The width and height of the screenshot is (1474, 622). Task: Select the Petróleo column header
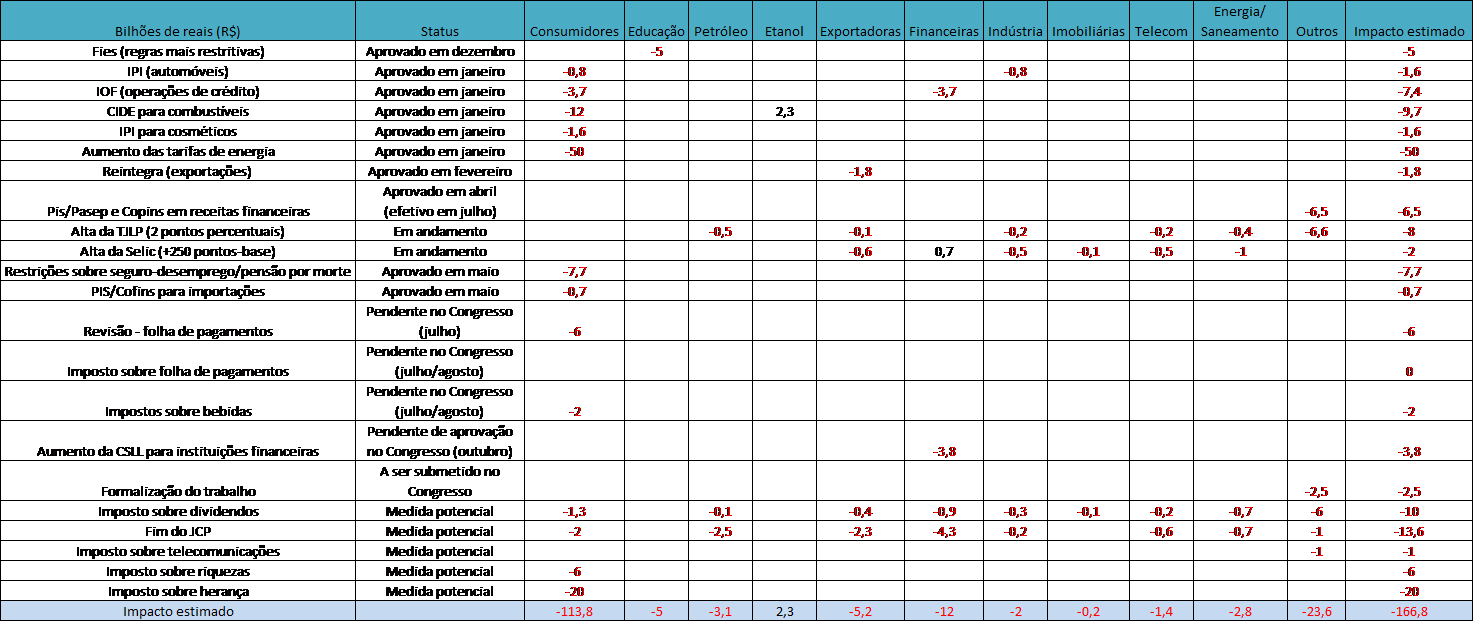tap(720, 31)
